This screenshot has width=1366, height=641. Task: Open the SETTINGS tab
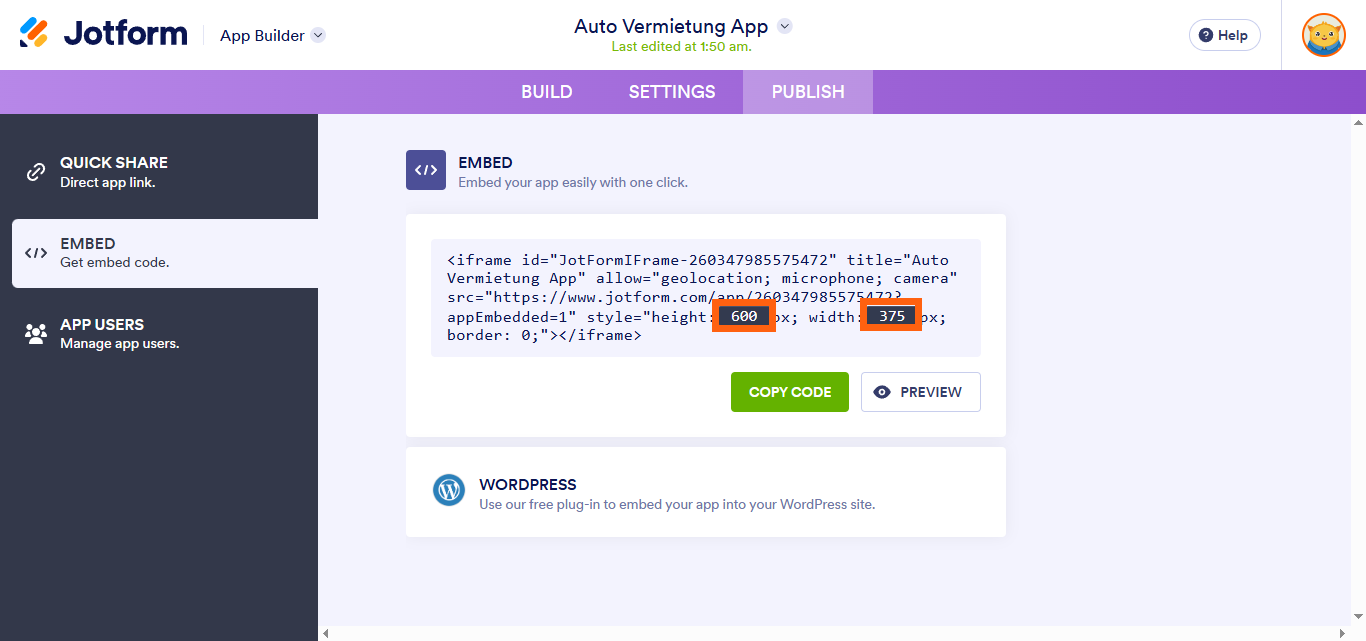[x=671, y=91]
